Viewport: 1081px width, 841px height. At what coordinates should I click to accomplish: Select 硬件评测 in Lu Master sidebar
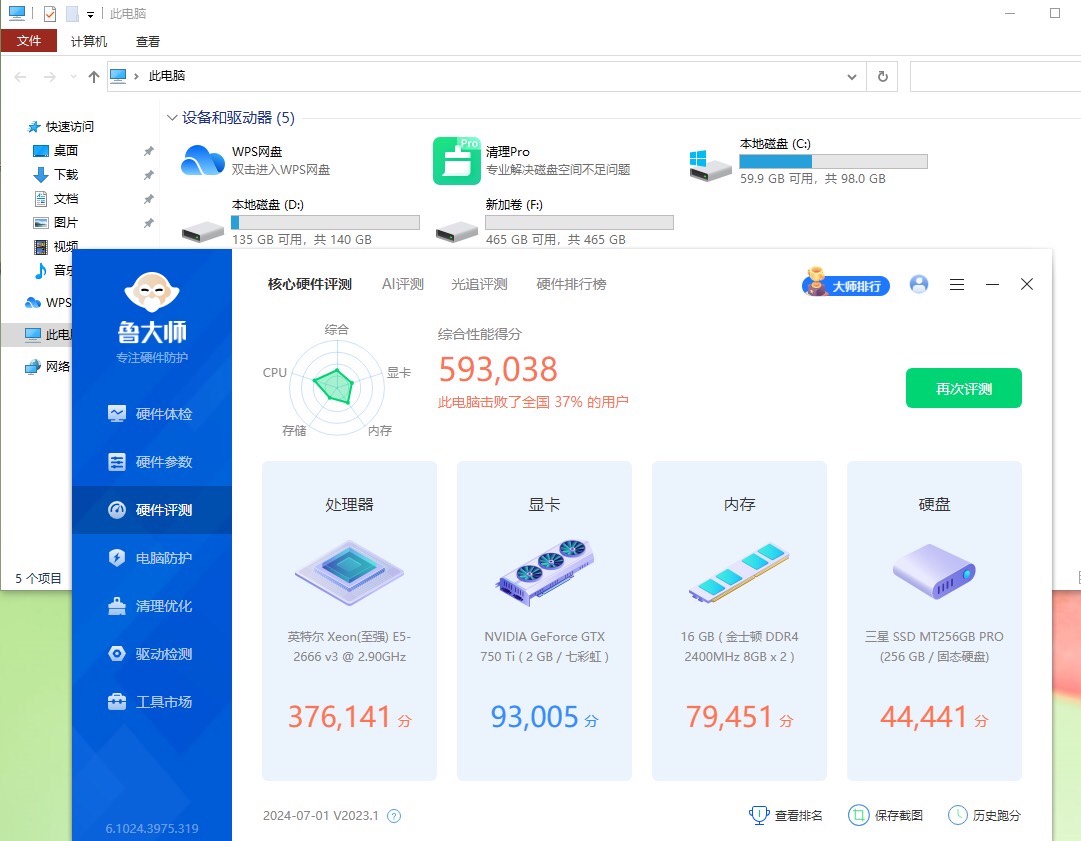tap(151, 510)
